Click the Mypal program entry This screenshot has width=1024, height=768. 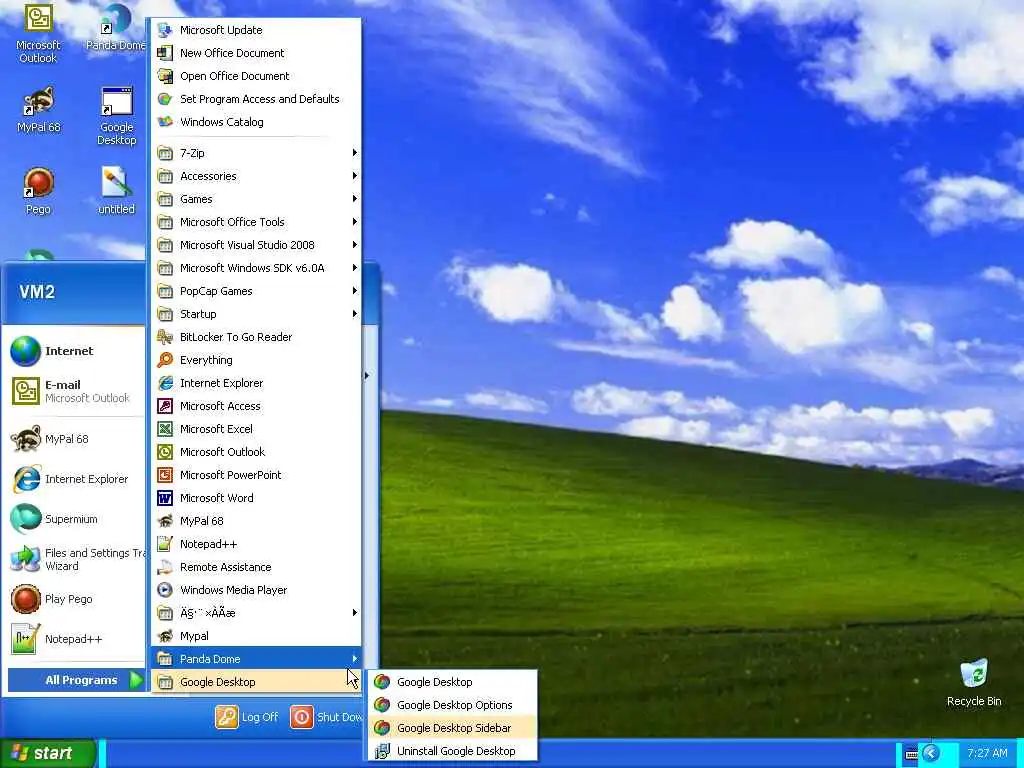coord(256,636)
